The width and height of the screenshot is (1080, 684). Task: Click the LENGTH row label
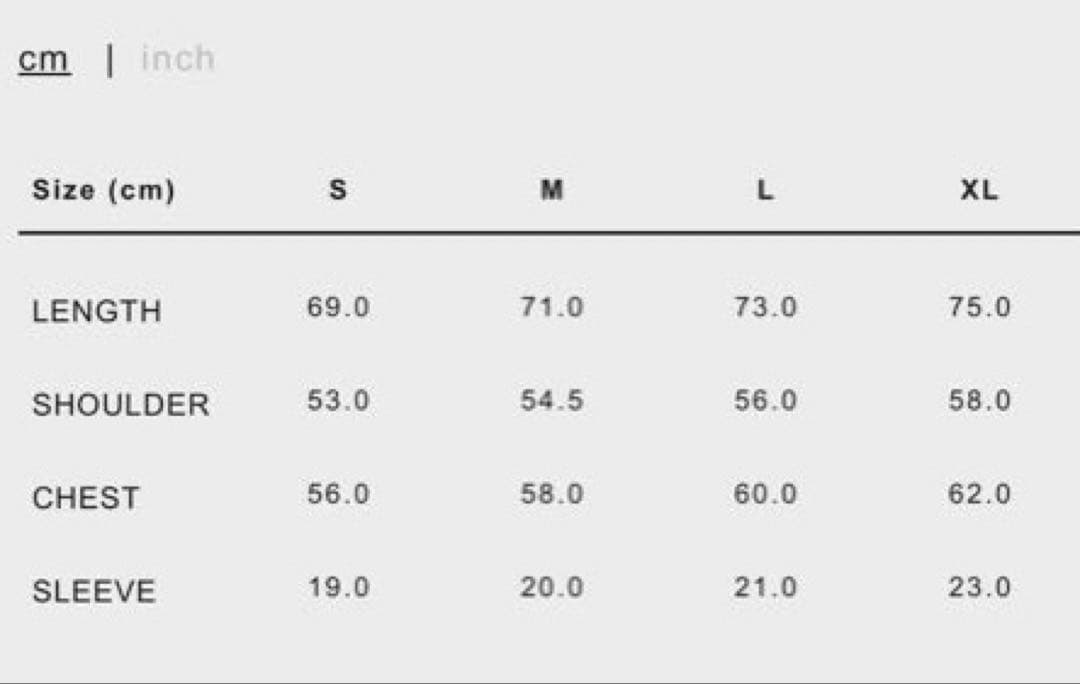coord(96,311)
